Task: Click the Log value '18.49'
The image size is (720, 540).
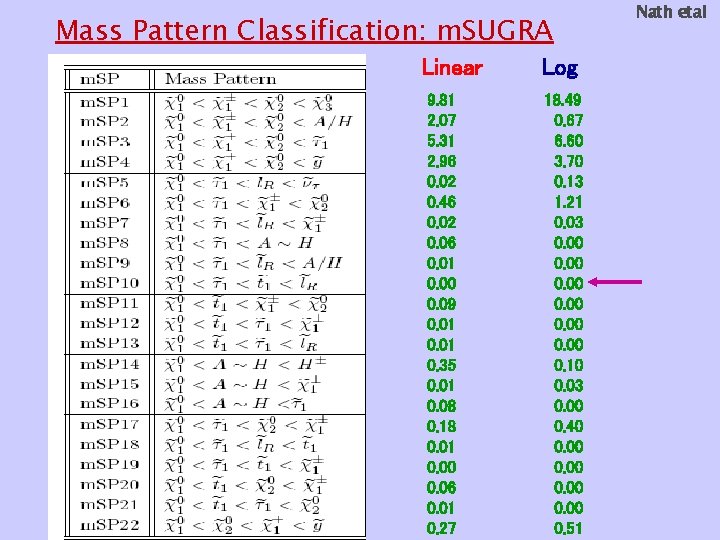Action: pos(562,100)
